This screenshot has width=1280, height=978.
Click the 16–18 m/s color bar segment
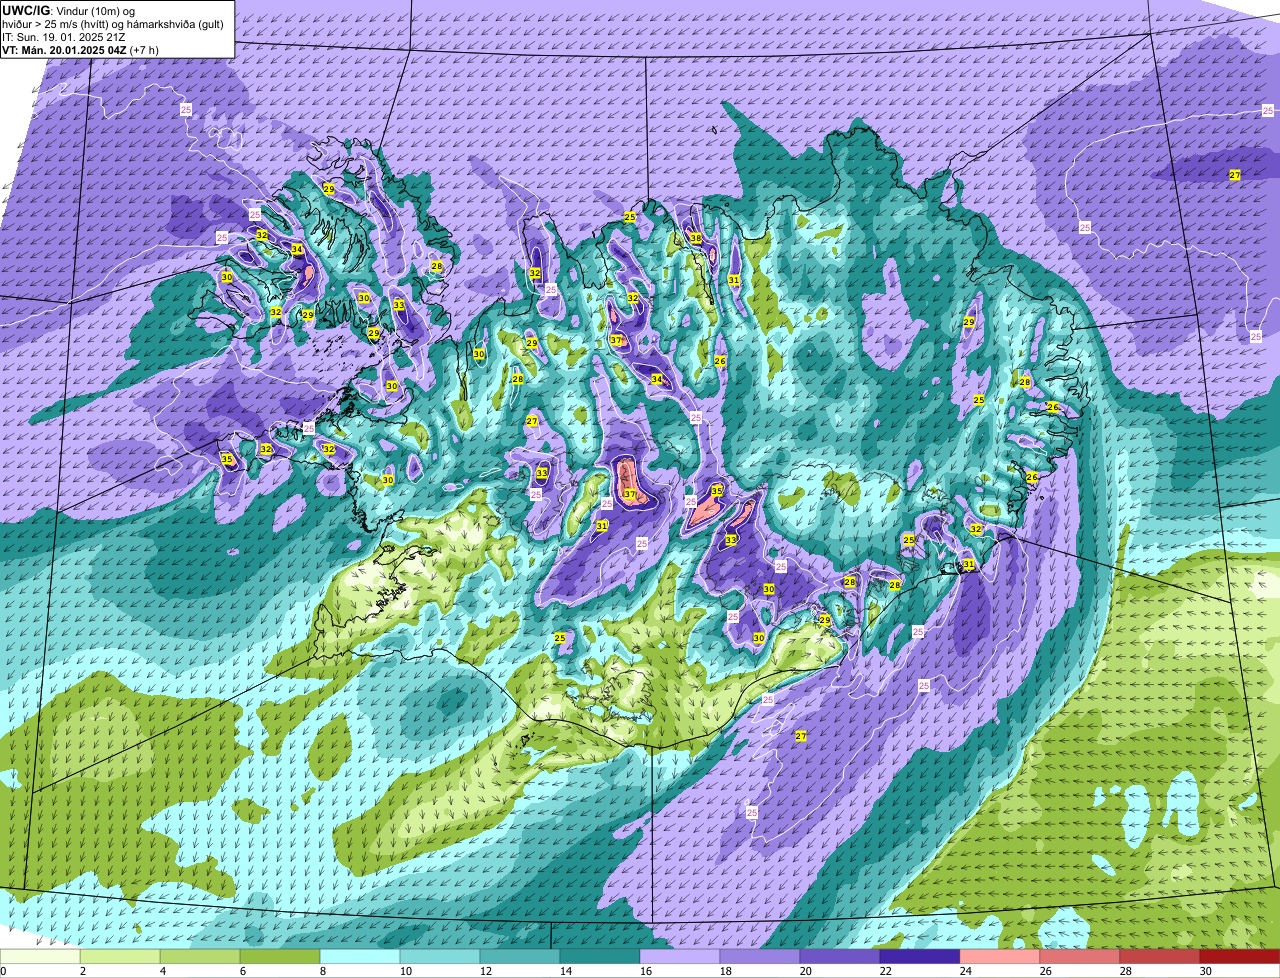(x=680, y=957)
